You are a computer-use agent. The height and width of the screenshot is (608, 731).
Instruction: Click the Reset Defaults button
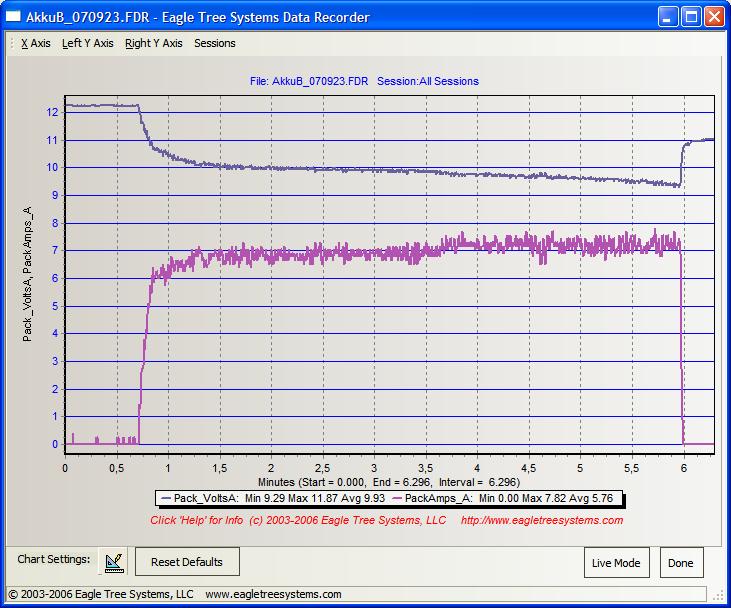click(x=187, y=562)
